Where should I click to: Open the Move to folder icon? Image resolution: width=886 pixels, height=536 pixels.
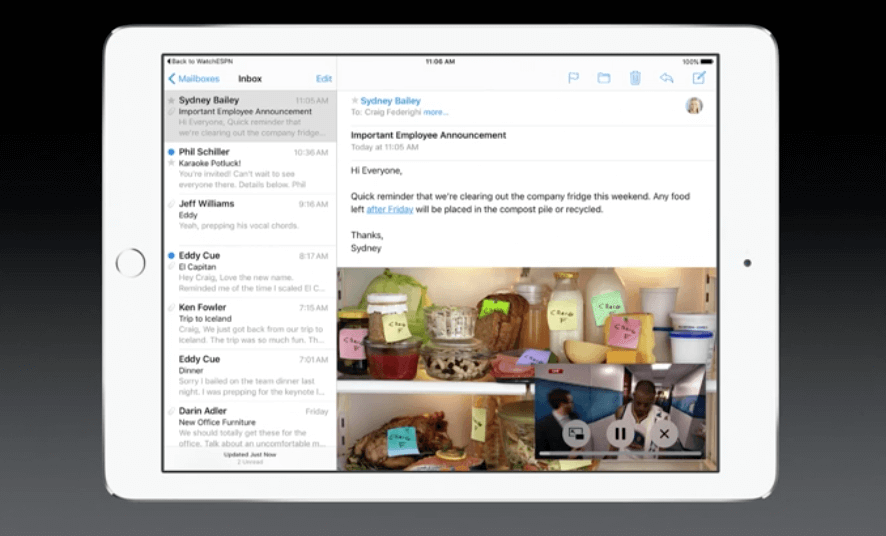604,77
